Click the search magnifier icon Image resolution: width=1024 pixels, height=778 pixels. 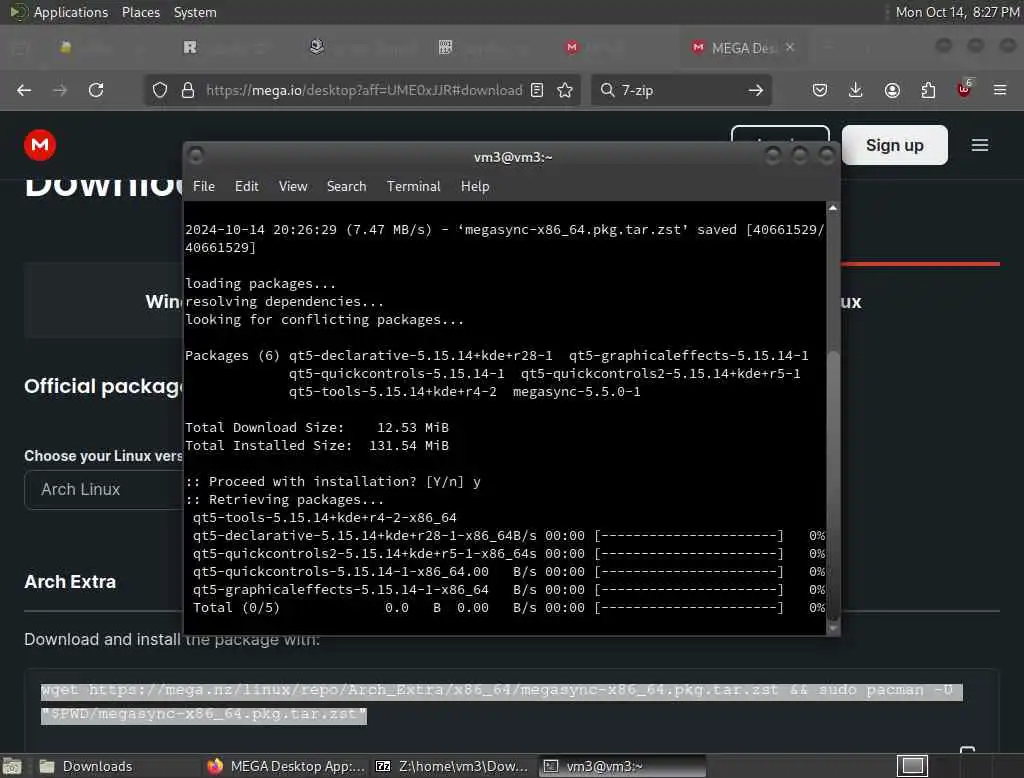coord(607,90)
